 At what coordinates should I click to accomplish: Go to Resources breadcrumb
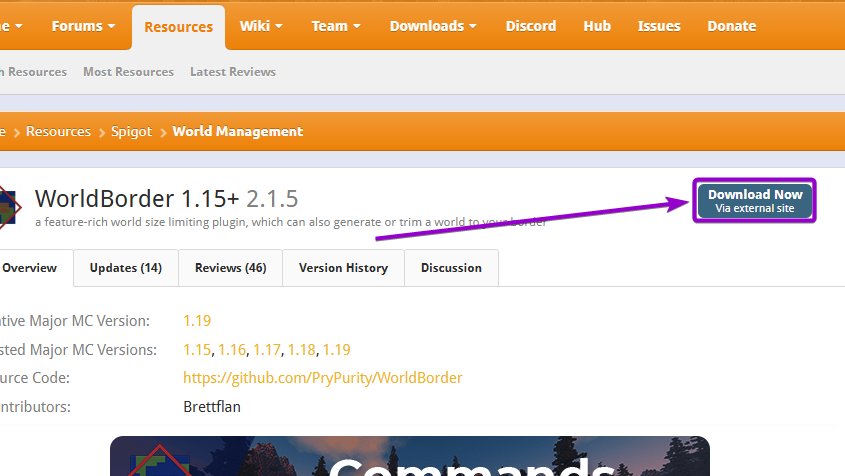[x=58, y=132]
